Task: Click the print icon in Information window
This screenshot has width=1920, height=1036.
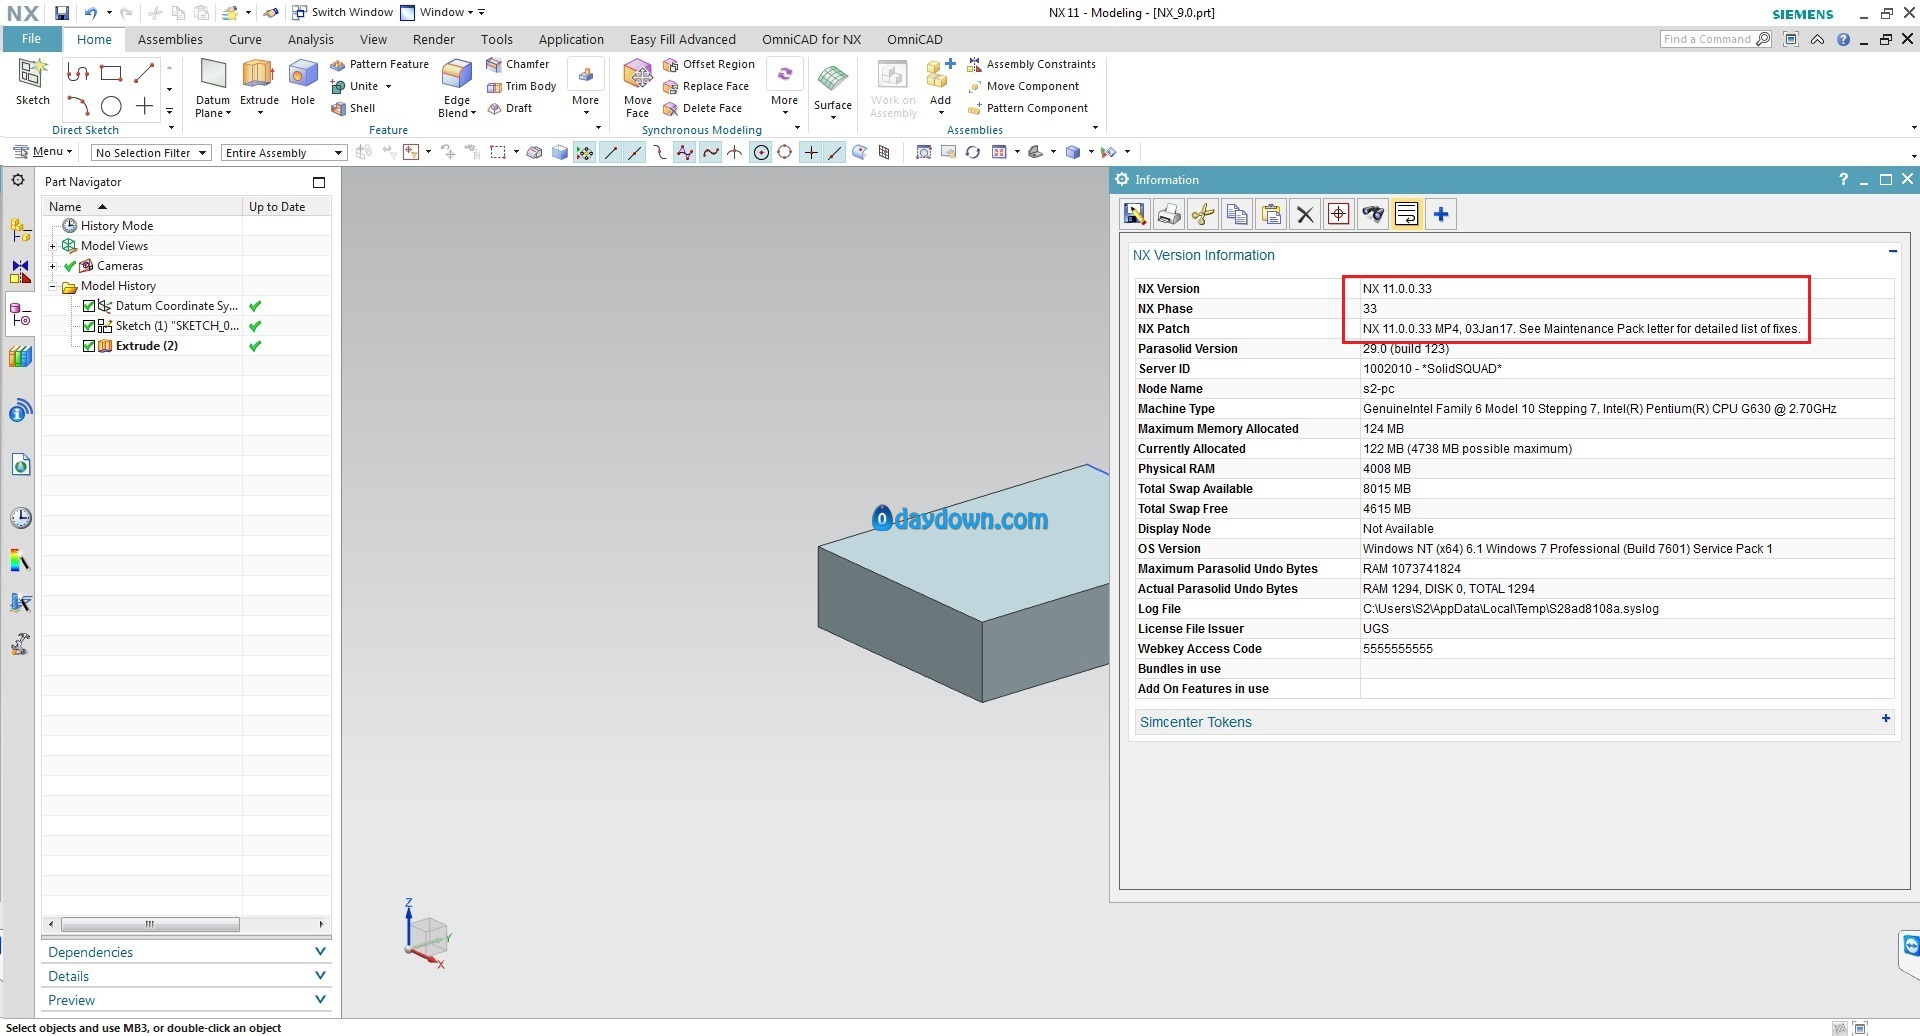Action: 1168,214
